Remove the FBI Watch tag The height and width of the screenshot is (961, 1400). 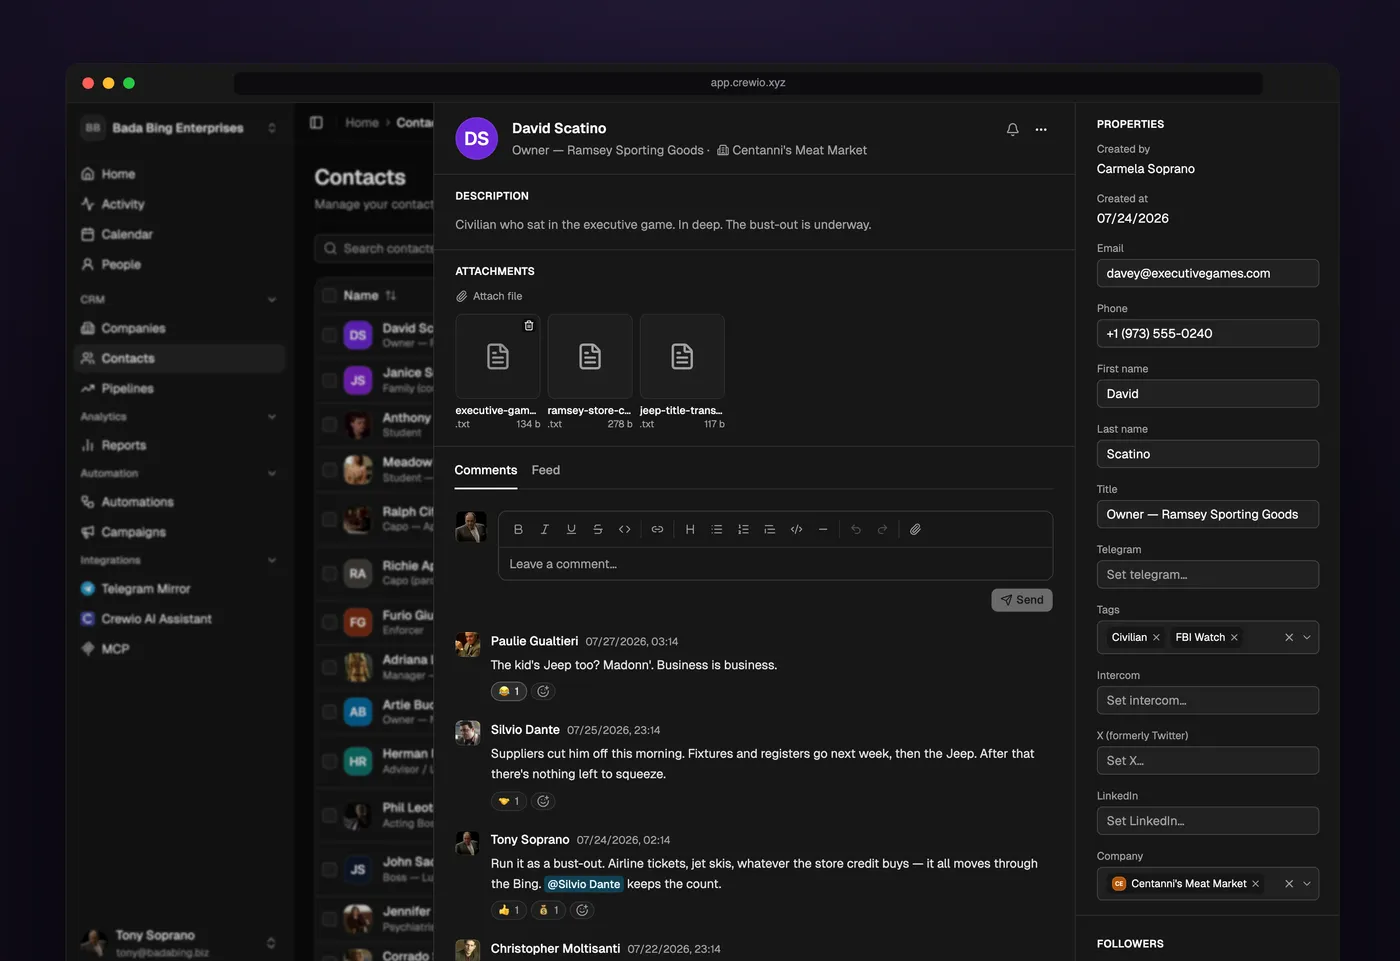1234,638
